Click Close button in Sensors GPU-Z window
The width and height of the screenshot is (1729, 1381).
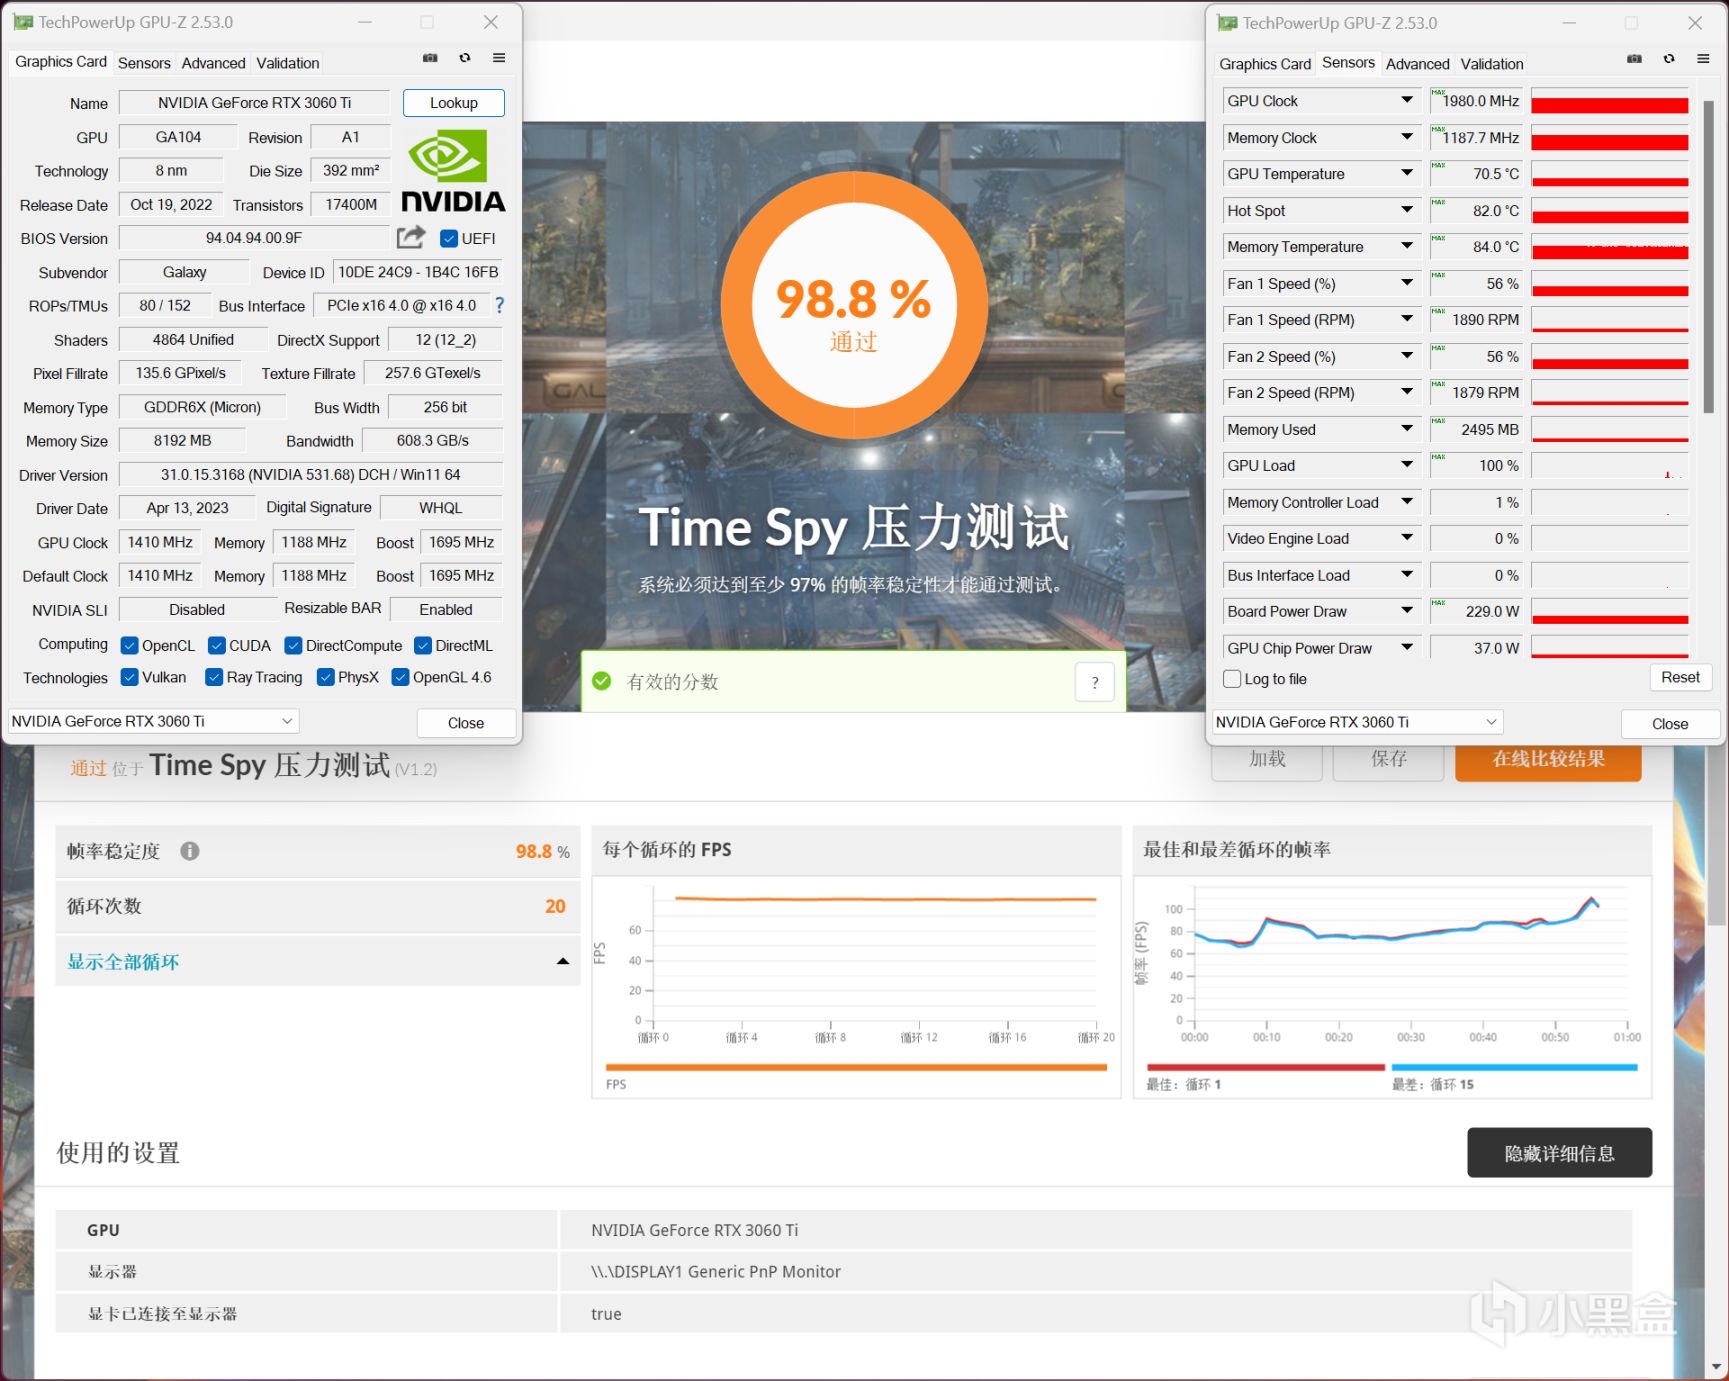coord(1670,724)
